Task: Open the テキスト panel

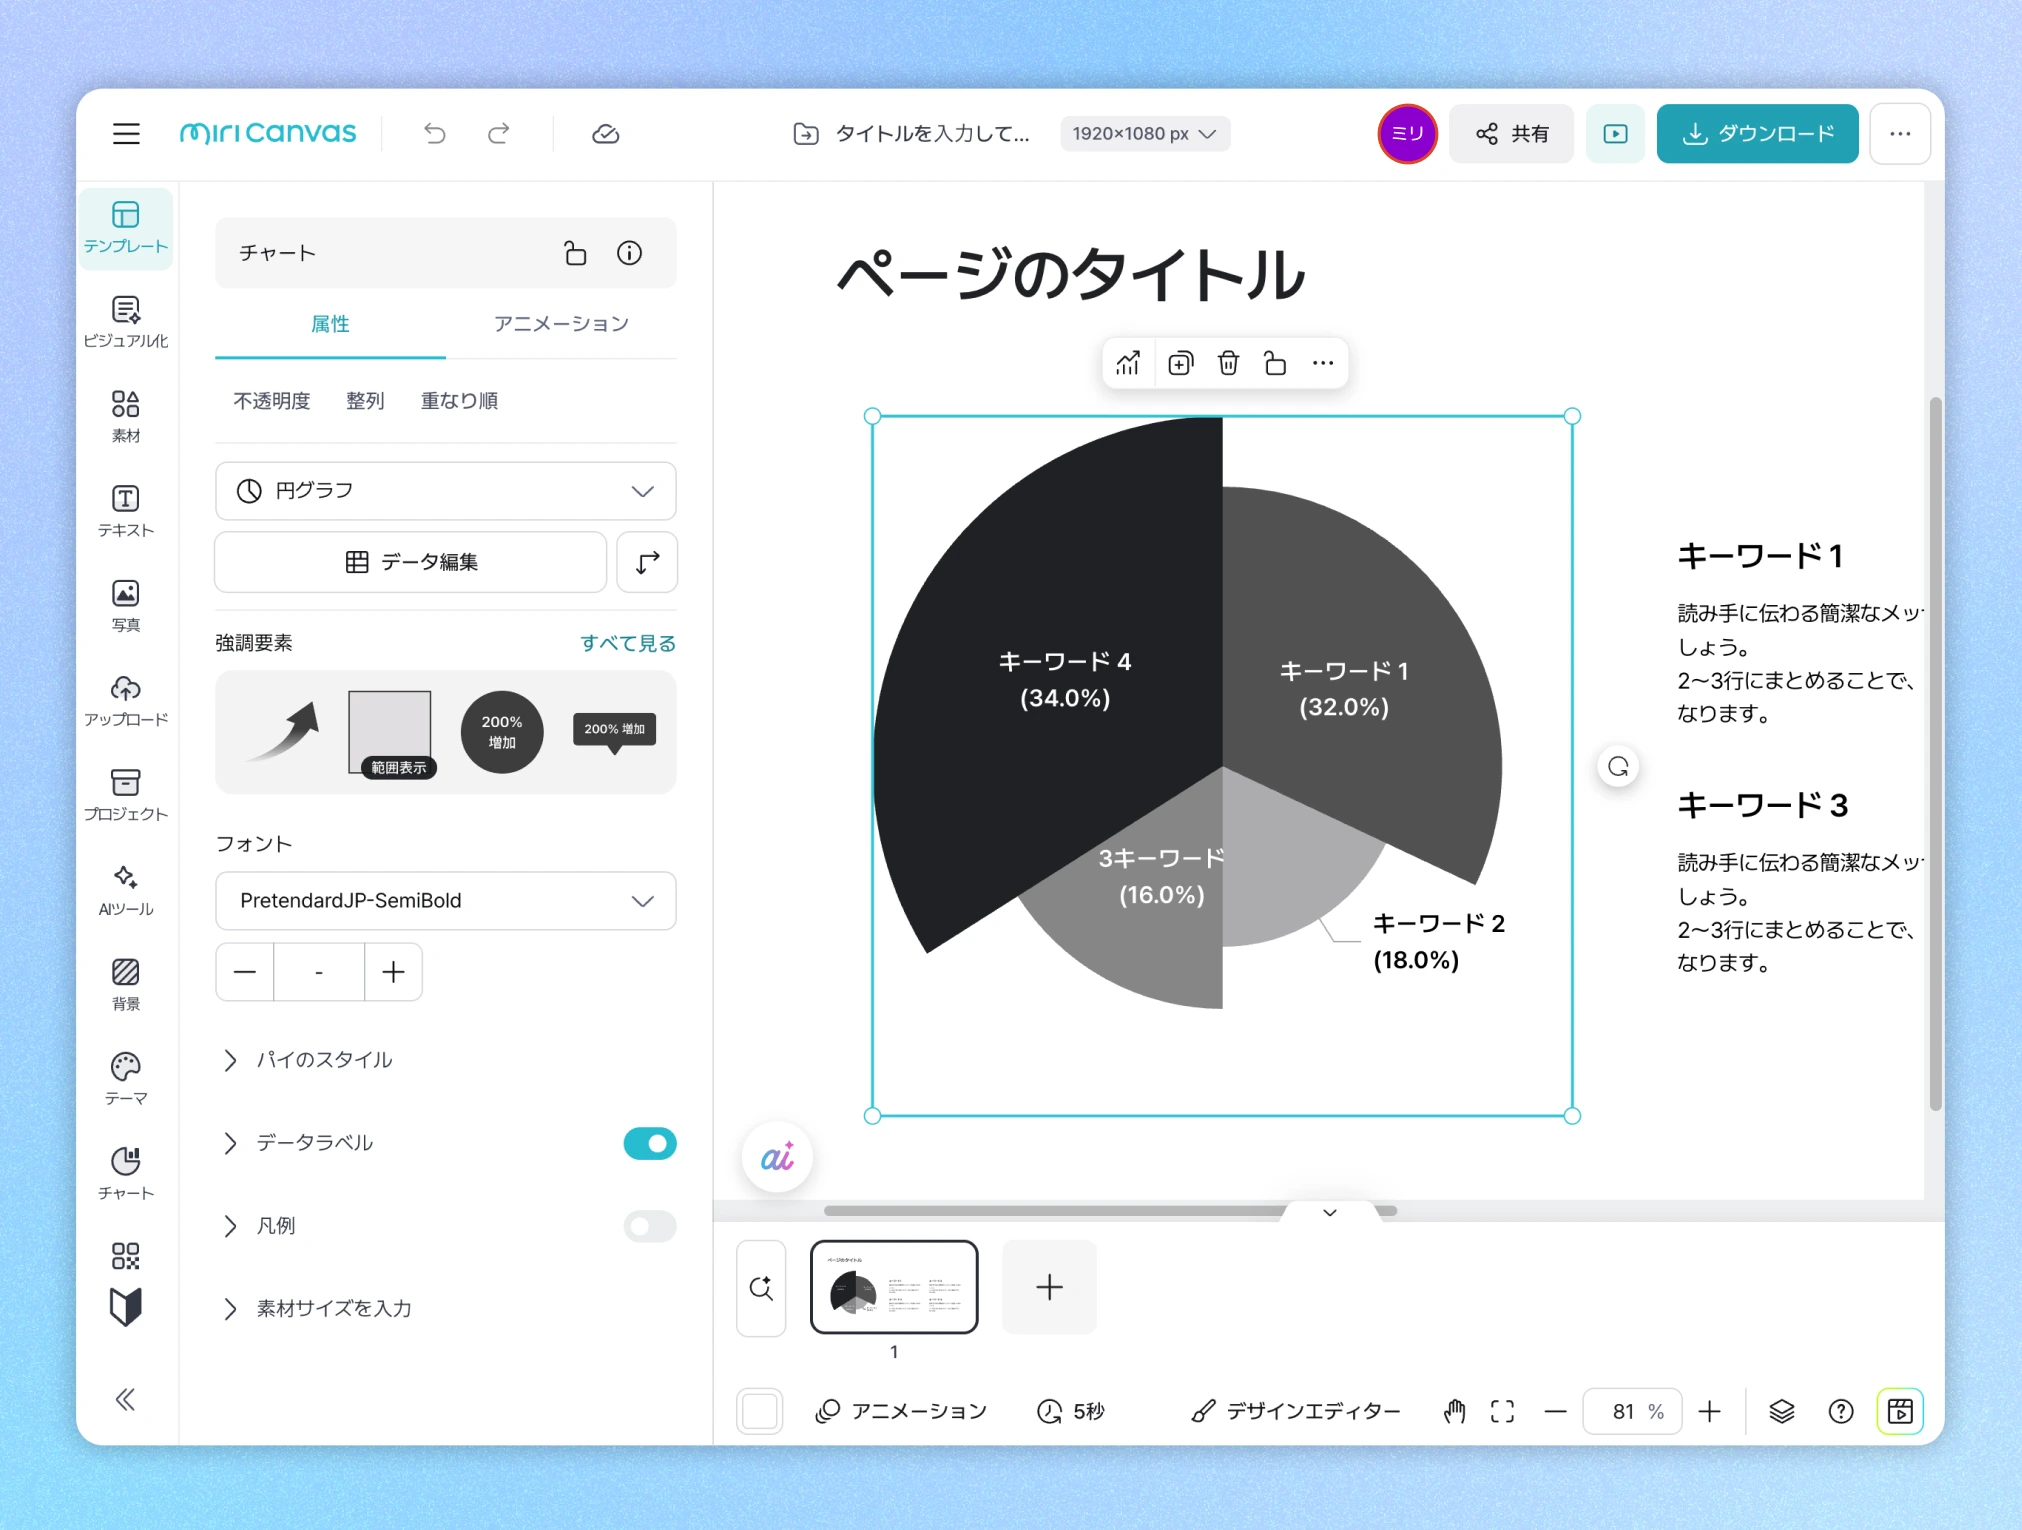Action: (126, 511)
